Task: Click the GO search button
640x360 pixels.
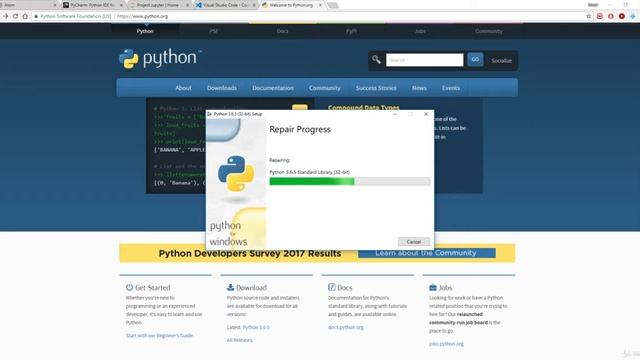Action: coord(475,60)
